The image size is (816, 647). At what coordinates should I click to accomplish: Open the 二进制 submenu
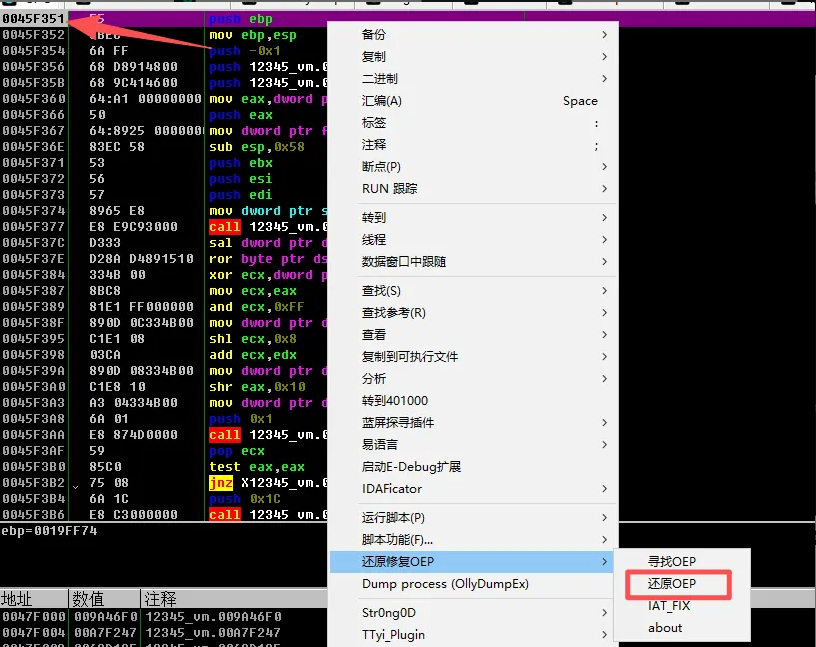click(473, 79)
